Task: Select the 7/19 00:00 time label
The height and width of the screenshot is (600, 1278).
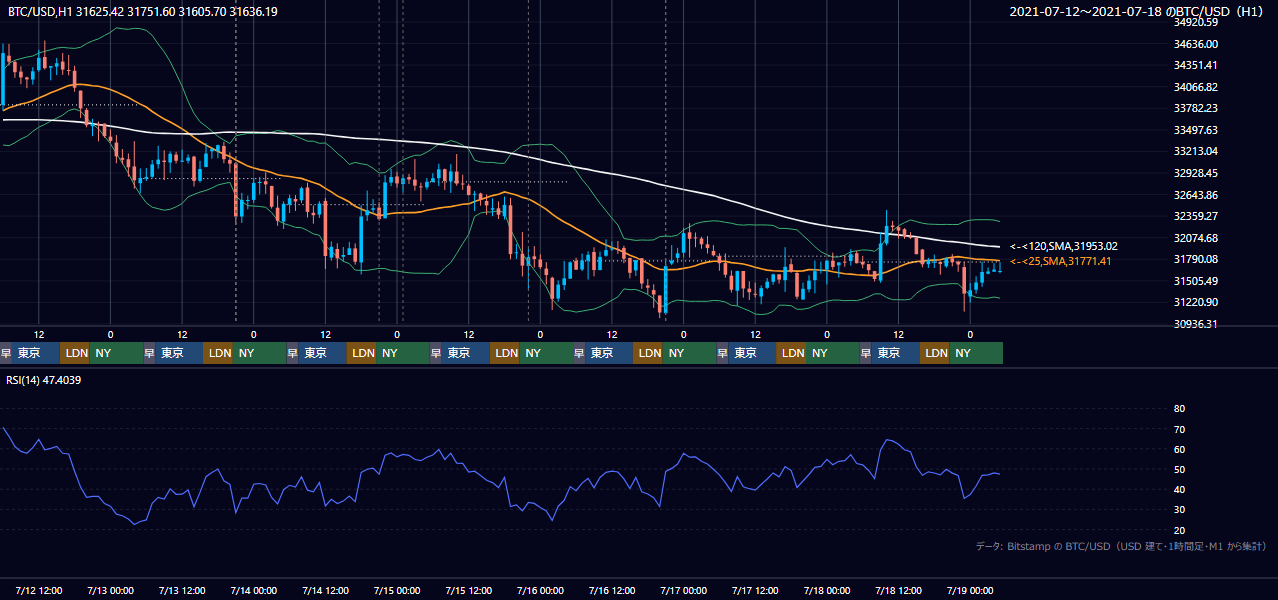Action: 970,590
